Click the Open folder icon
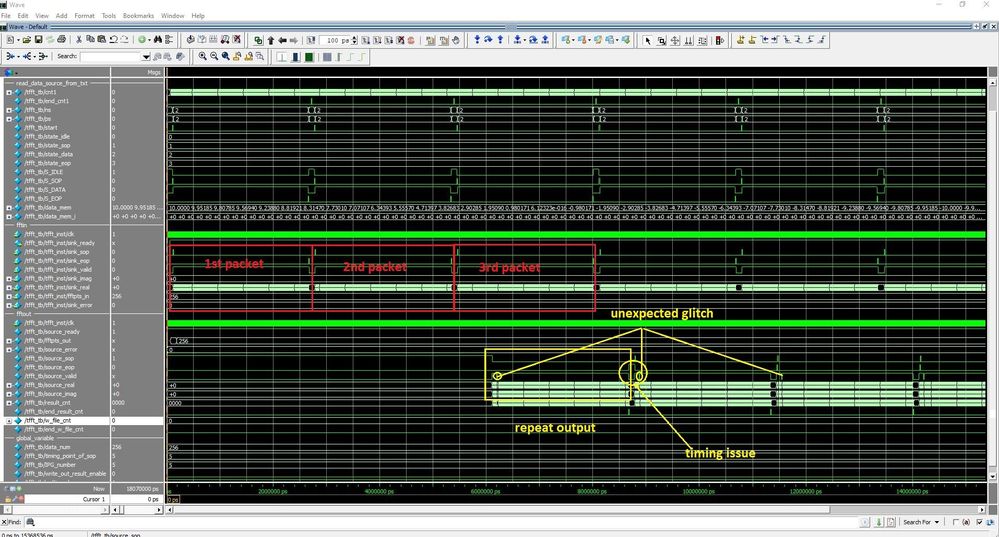Viewport: 999px width, 537px height. coord(25,40)
